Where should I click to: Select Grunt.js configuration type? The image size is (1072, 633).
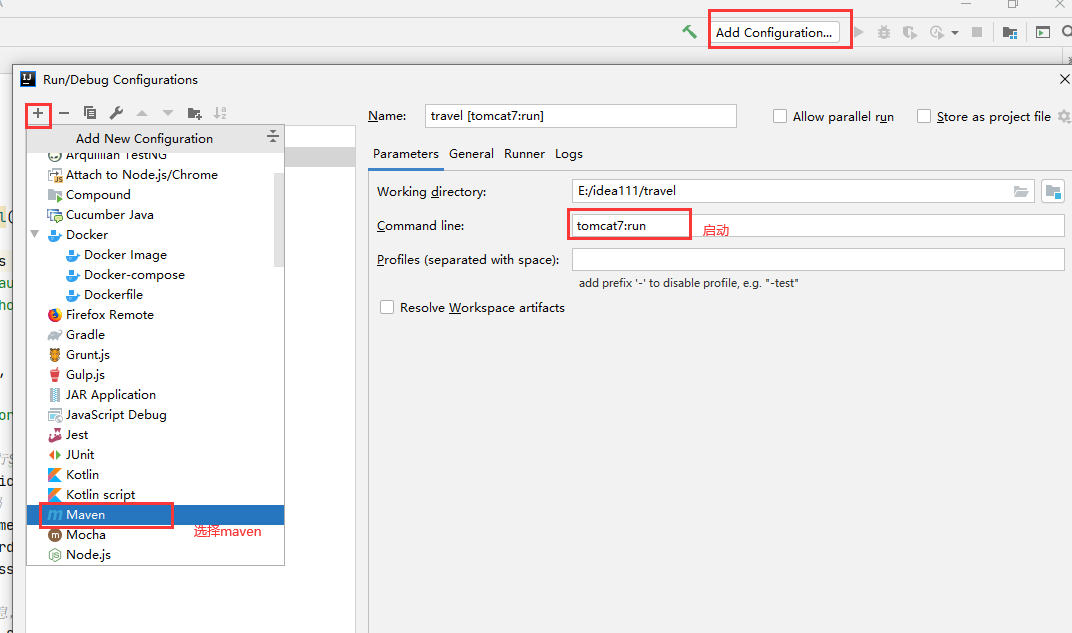tap(155, 355)
